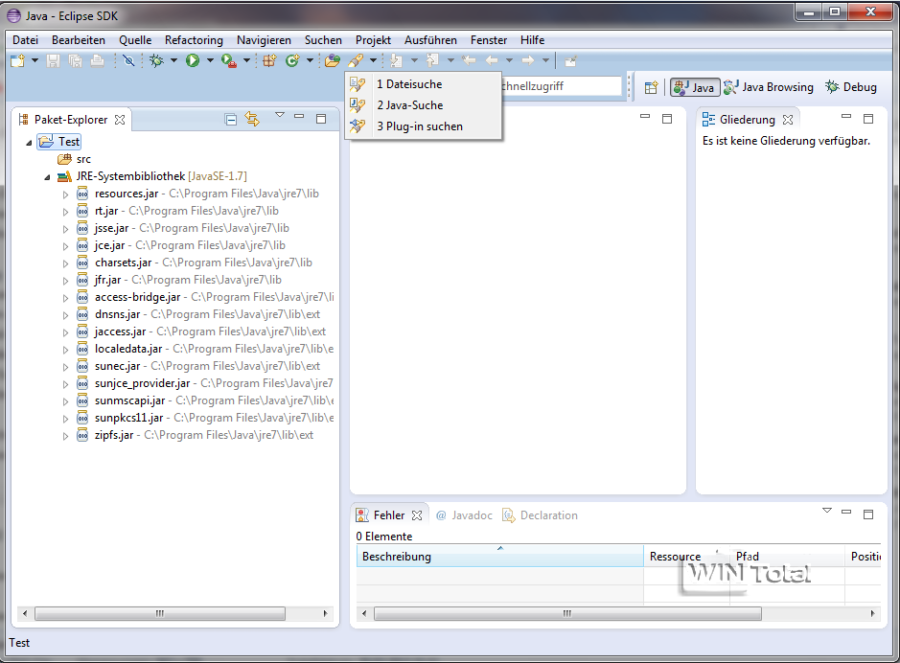
Task: Click the Open Type folder icon
Action: (x=332, y=60)
